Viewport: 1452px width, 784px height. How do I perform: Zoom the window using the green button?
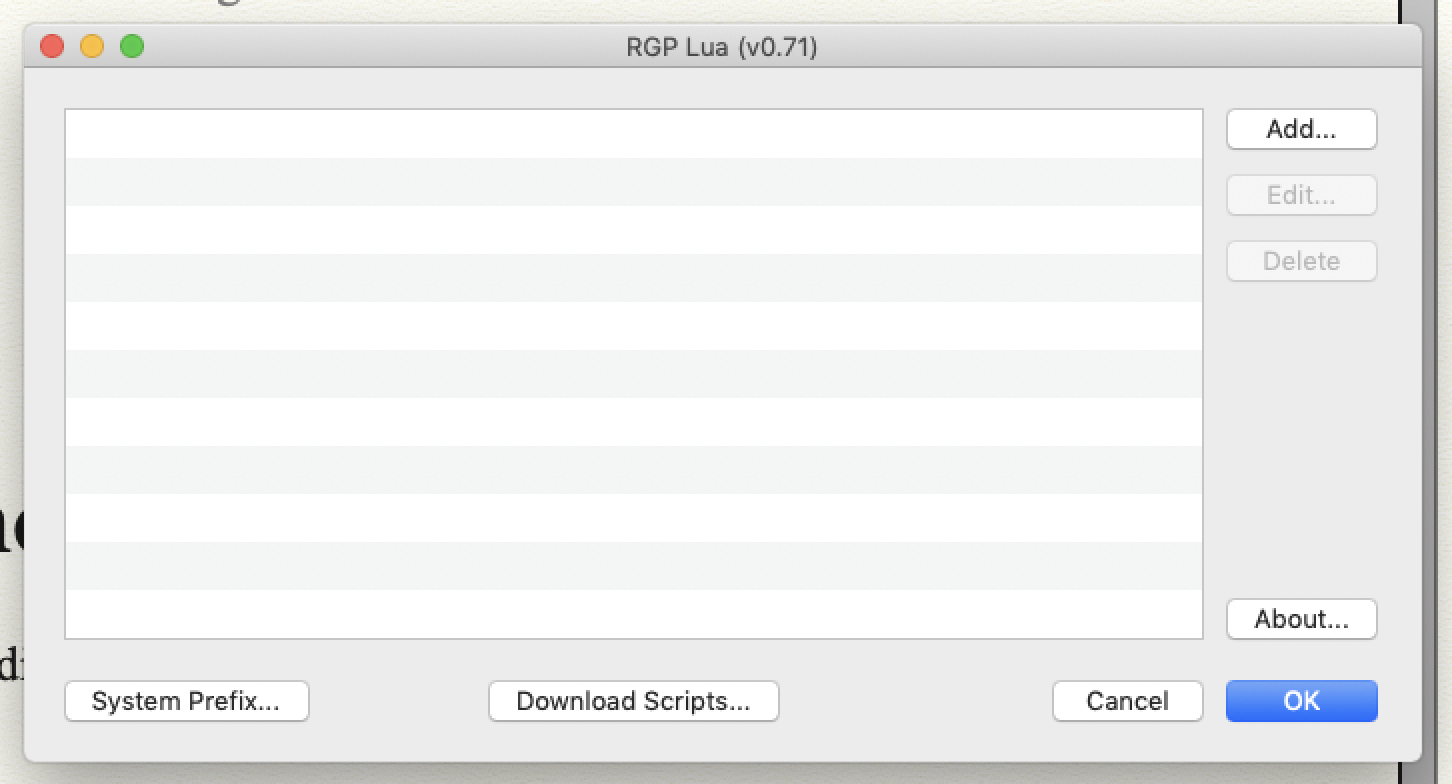(132, 46)
